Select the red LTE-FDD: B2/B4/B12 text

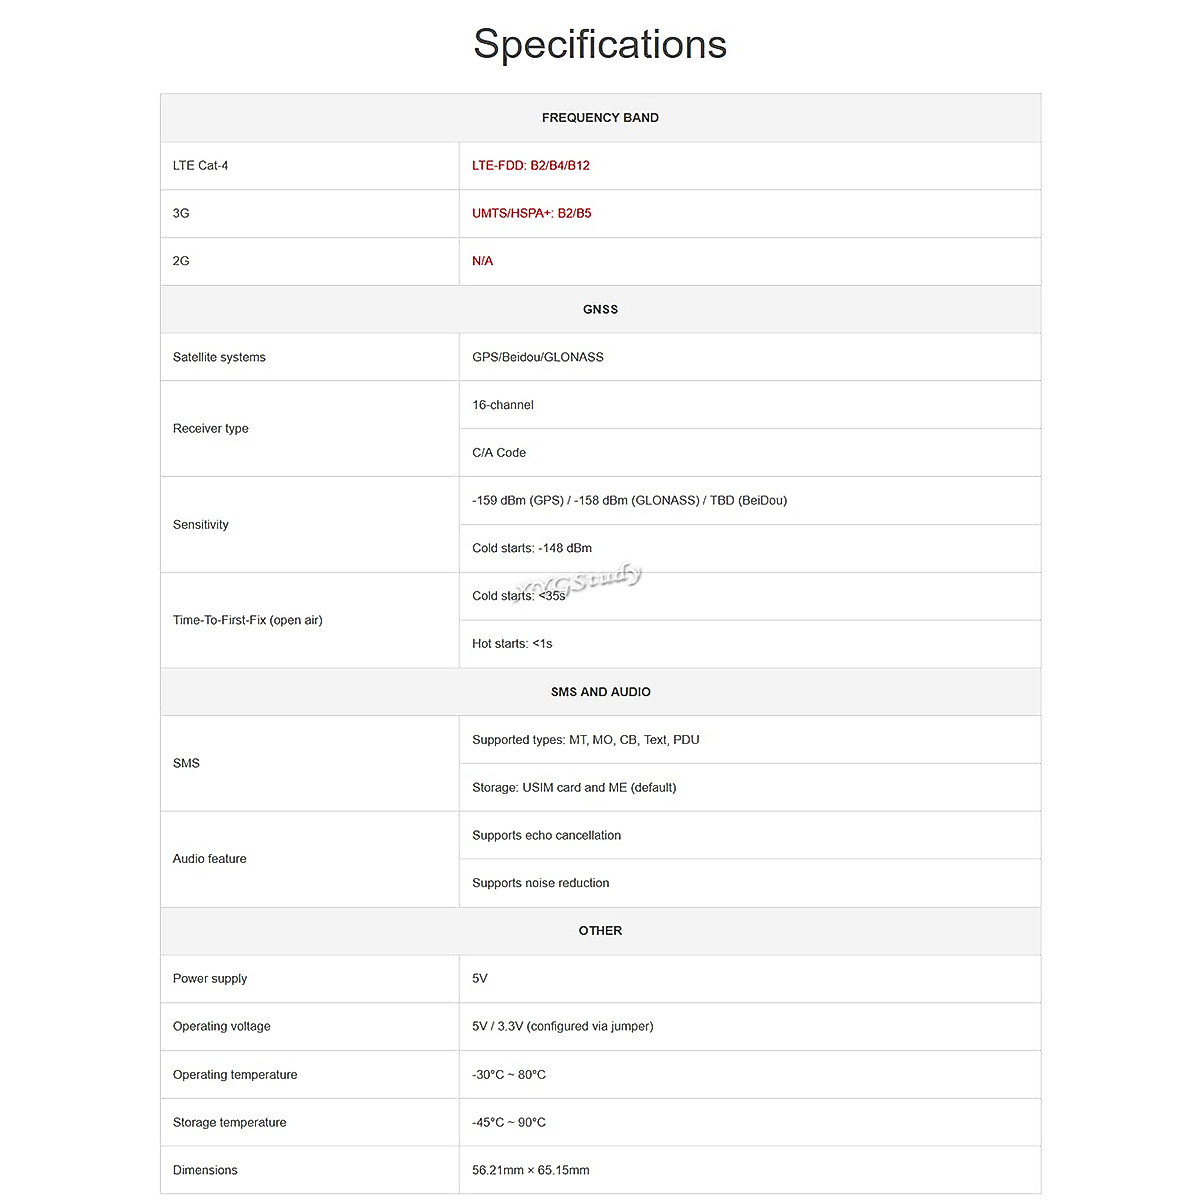pos(531,166)
